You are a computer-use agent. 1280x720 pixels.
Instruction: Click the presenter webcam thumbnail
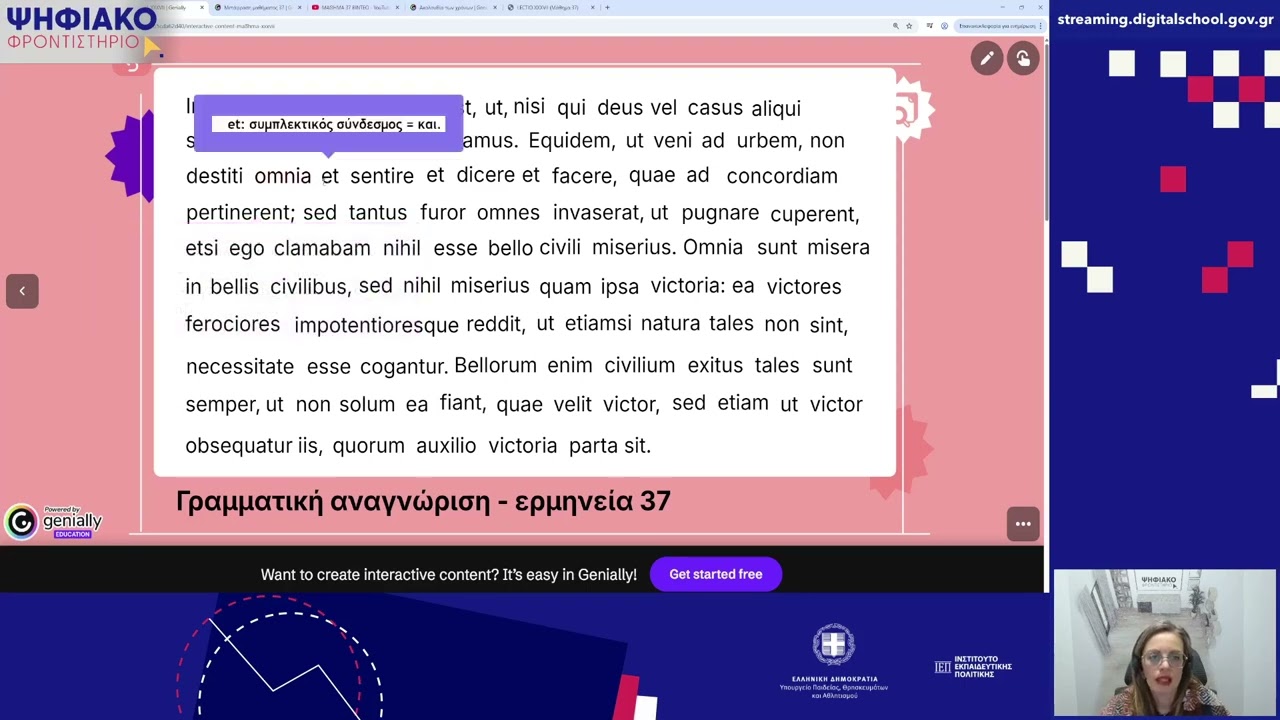pyautogui.click(x=1165, y=643)
